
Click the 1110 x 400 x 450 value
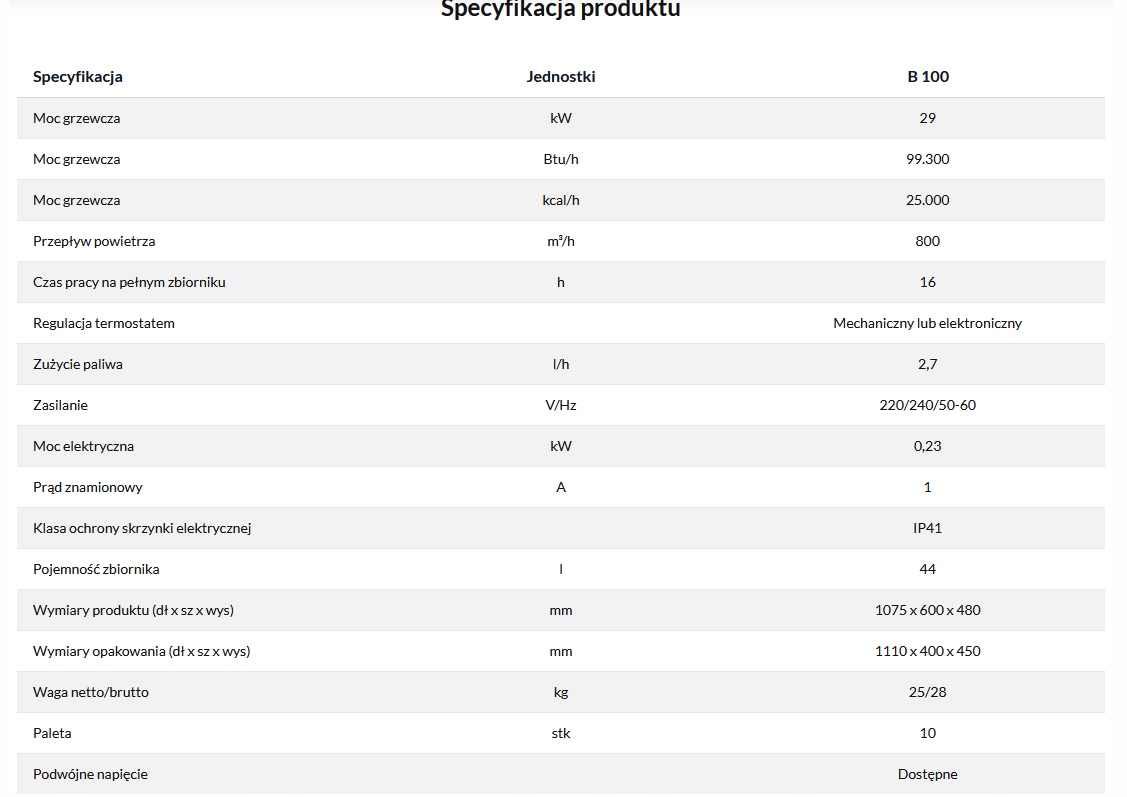pos(927,651)
